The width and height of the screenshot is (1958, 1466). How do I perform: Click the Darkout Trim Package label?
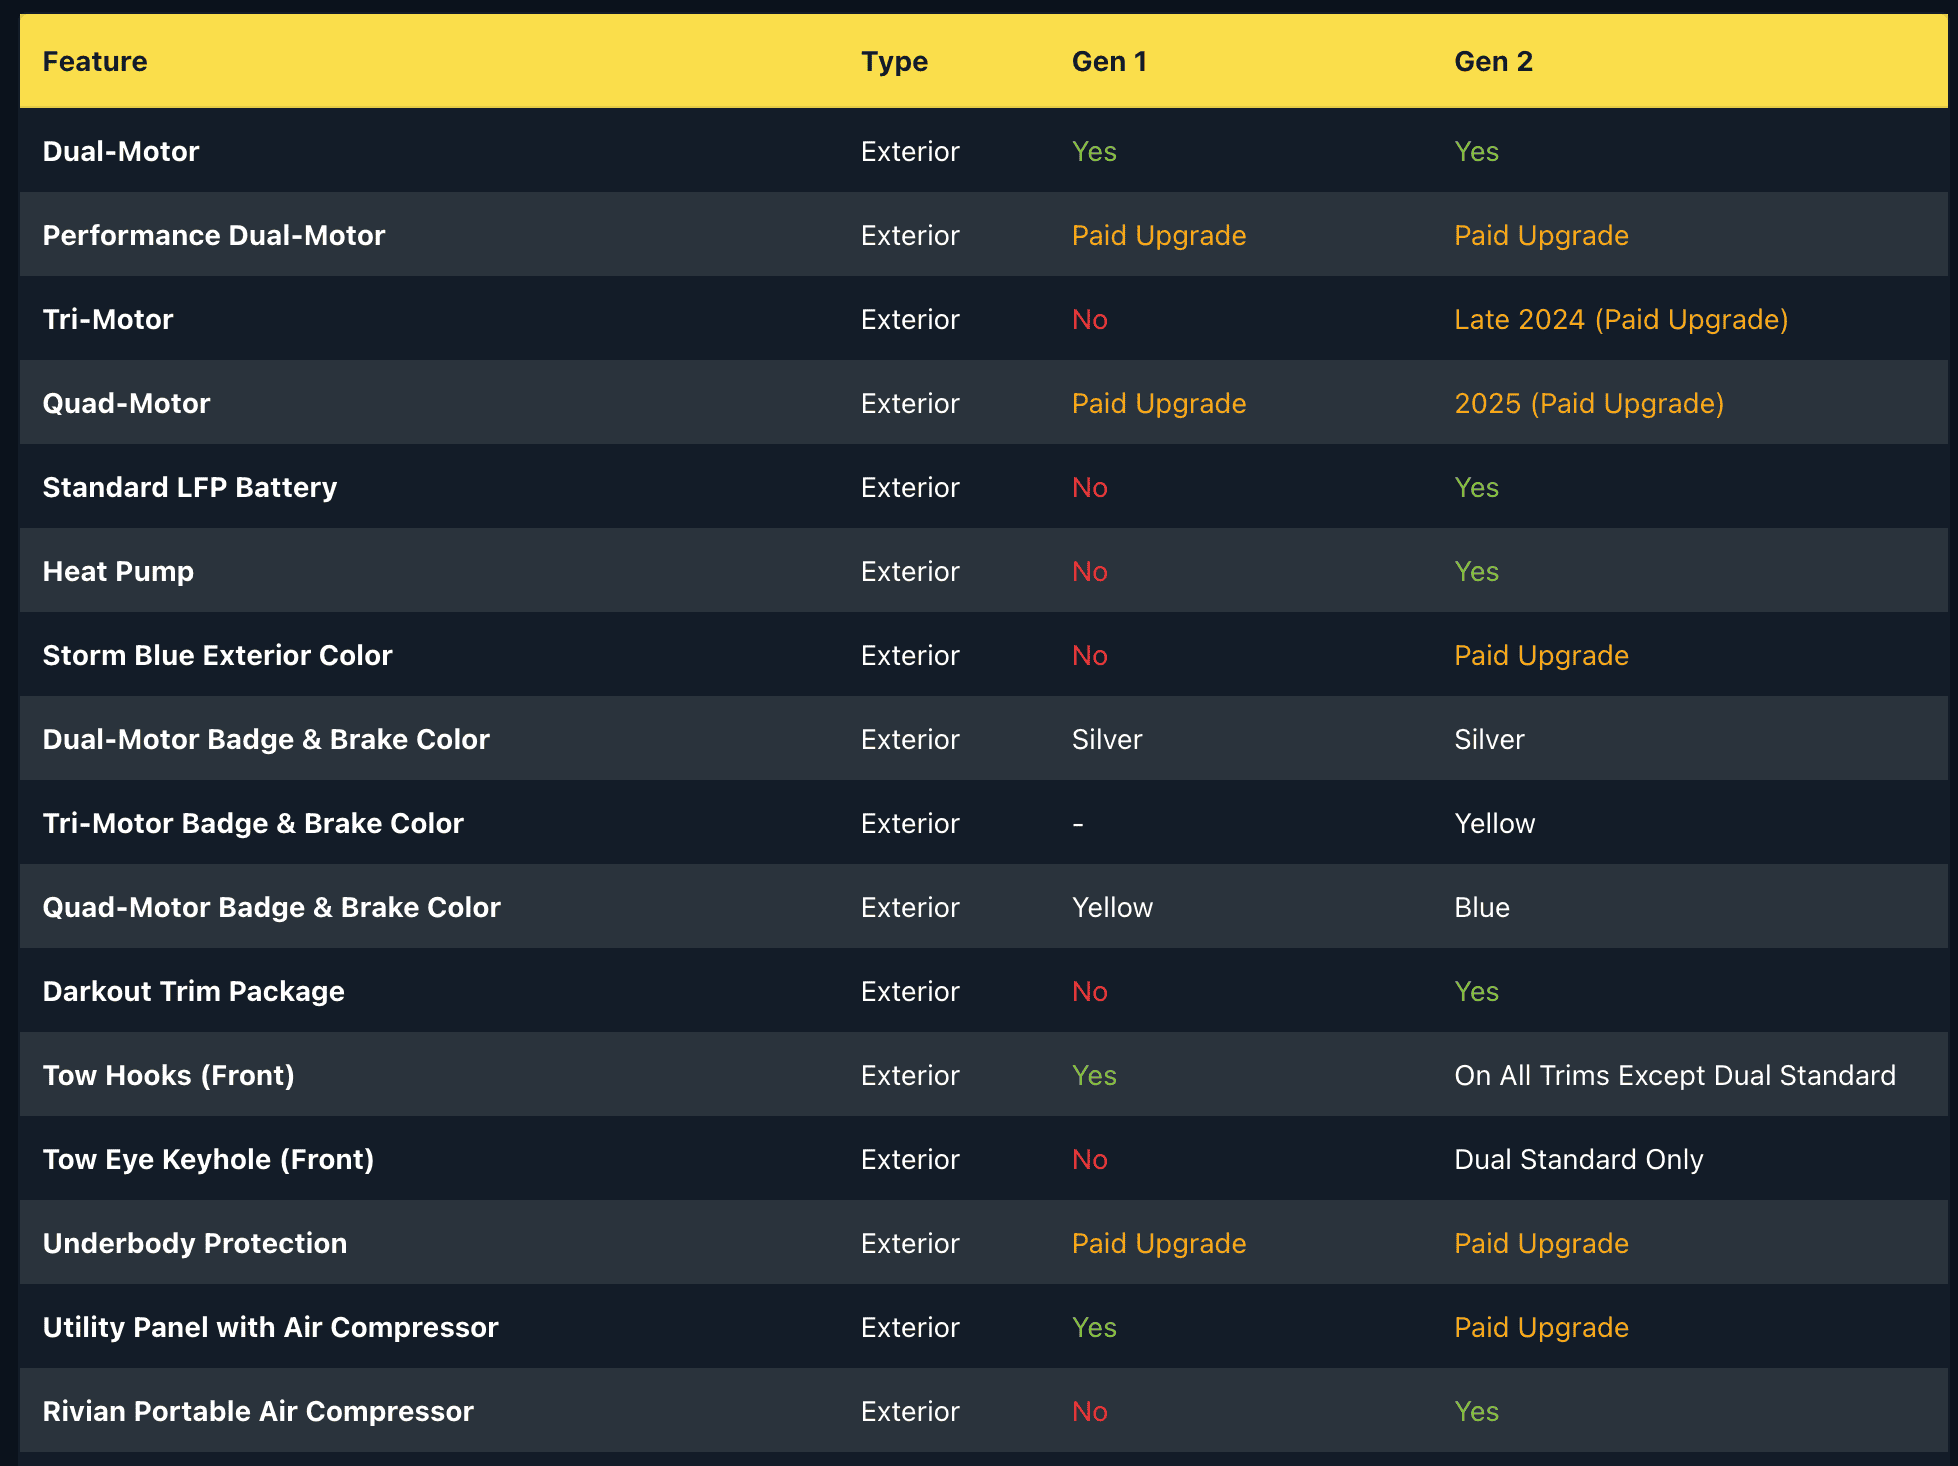point(194,991)
